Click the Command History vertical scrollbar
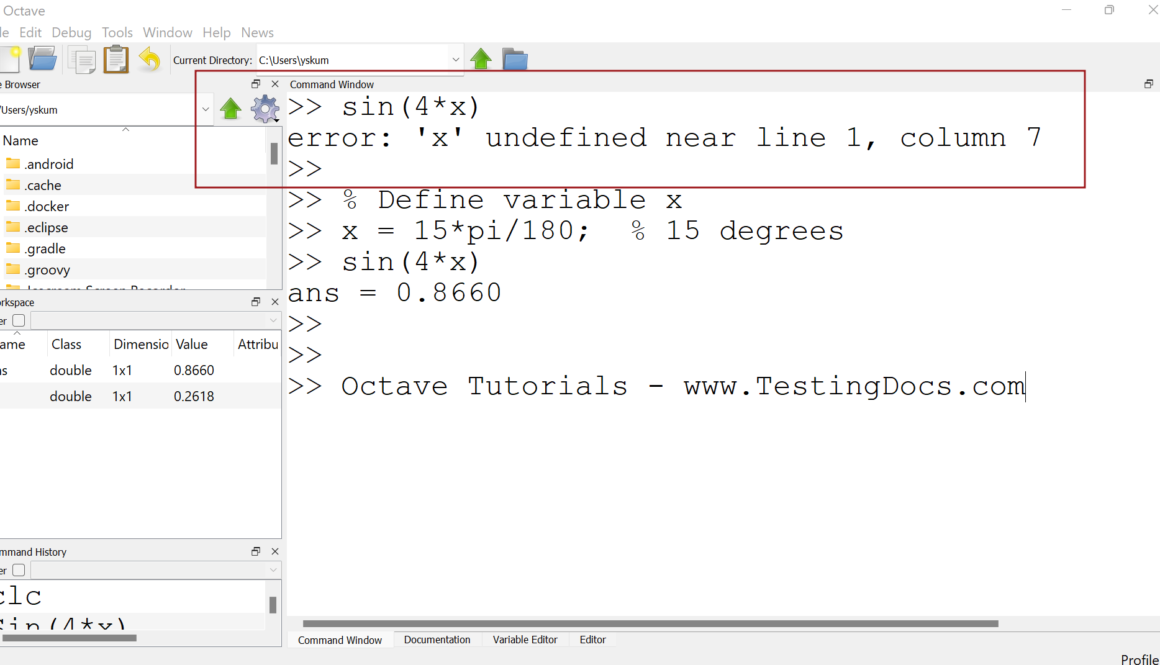The image size is (1160, 665). [273, 604]
